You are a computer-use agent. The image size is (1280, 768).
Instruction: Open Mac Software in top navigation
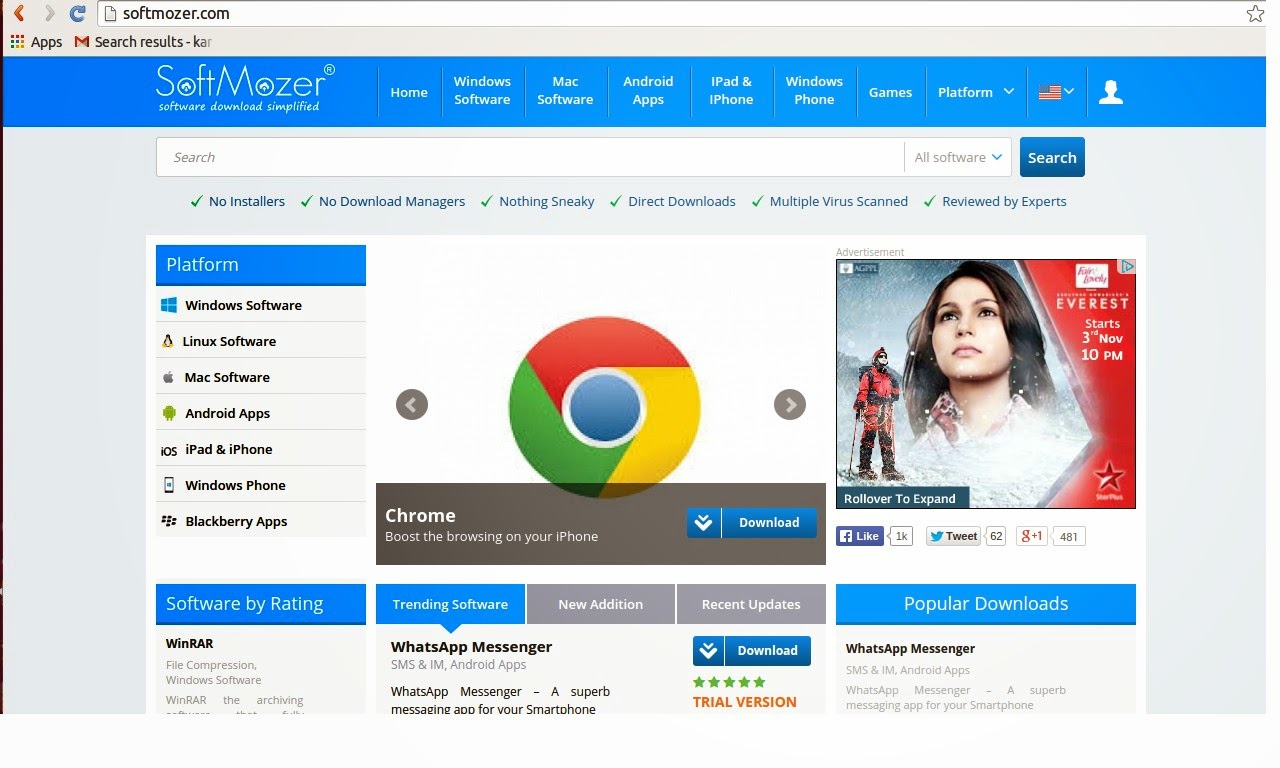(565, 91)
